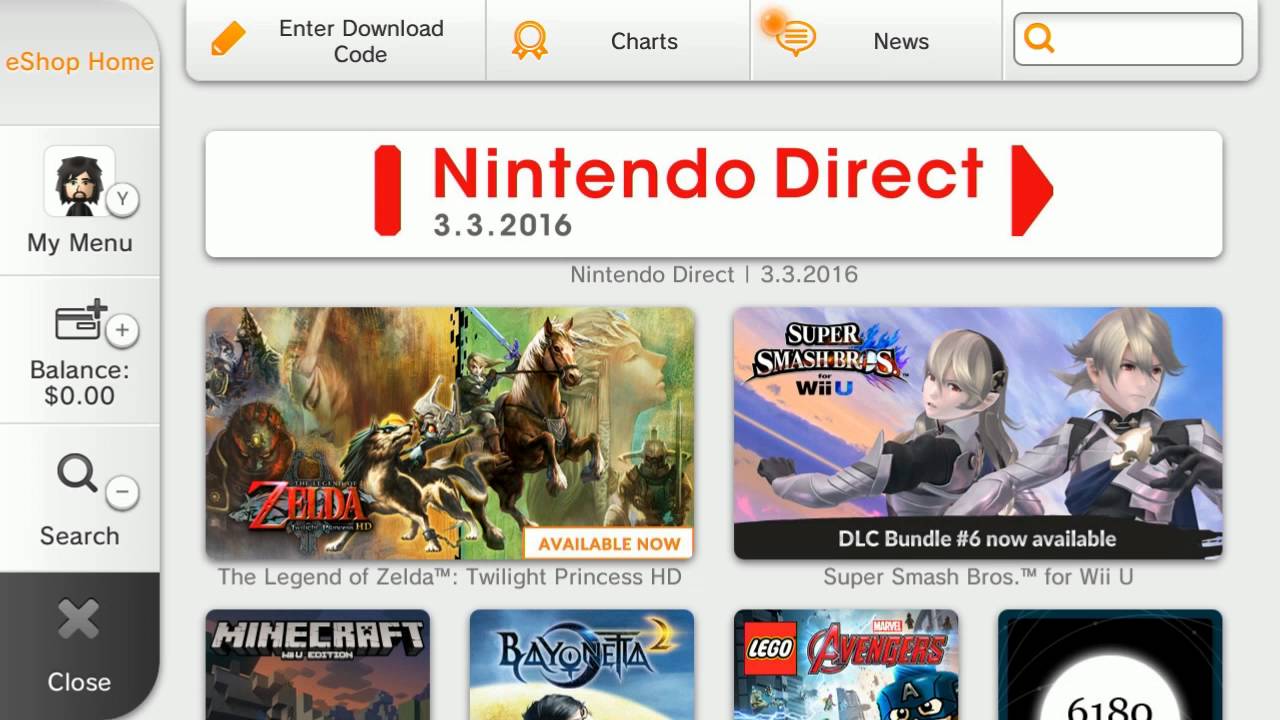Click the sidebar Search magnifying glass icon
The height and width of the screenshot is (720, 1280).
click(78, 474)
